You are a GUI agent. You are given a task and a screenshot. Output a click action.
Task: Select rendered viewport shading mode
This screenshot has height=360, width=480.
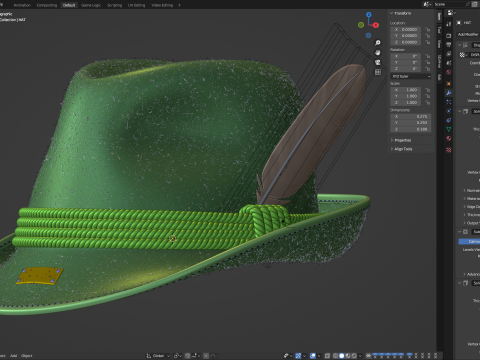(354, 356)
